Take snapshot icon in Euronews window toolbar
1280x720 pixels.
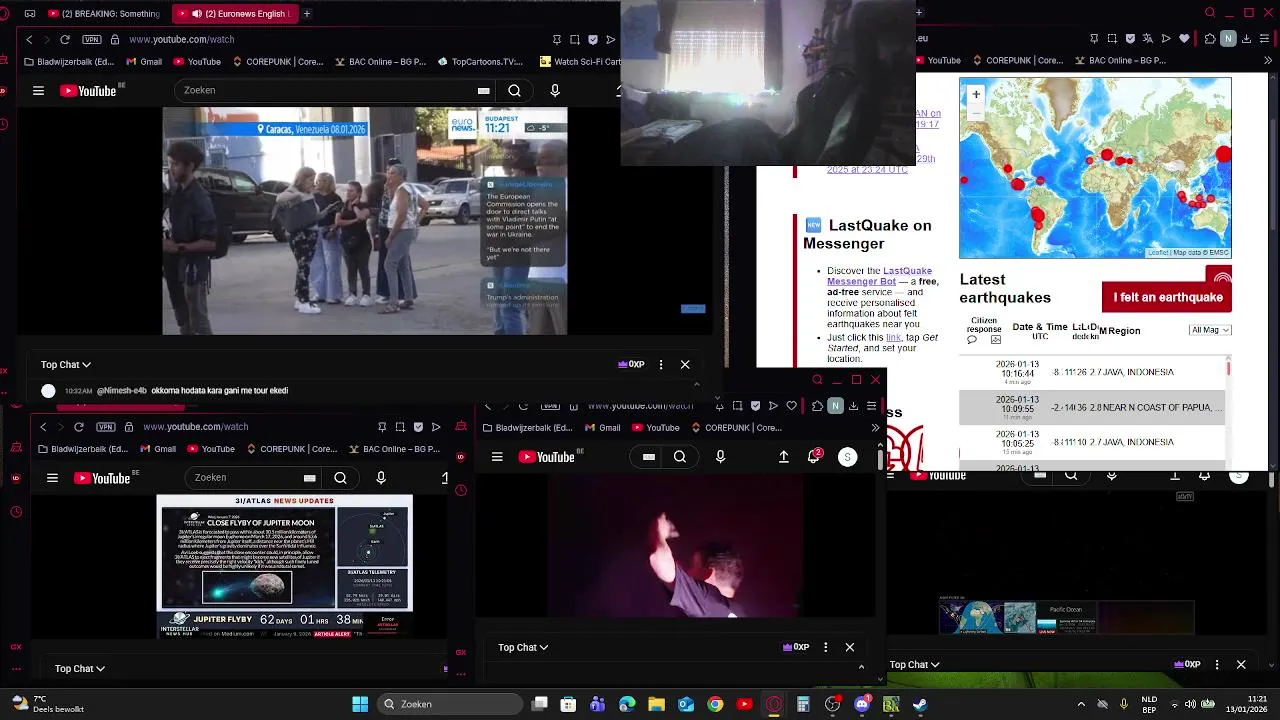pyautogui.click(x=575, y=39)
